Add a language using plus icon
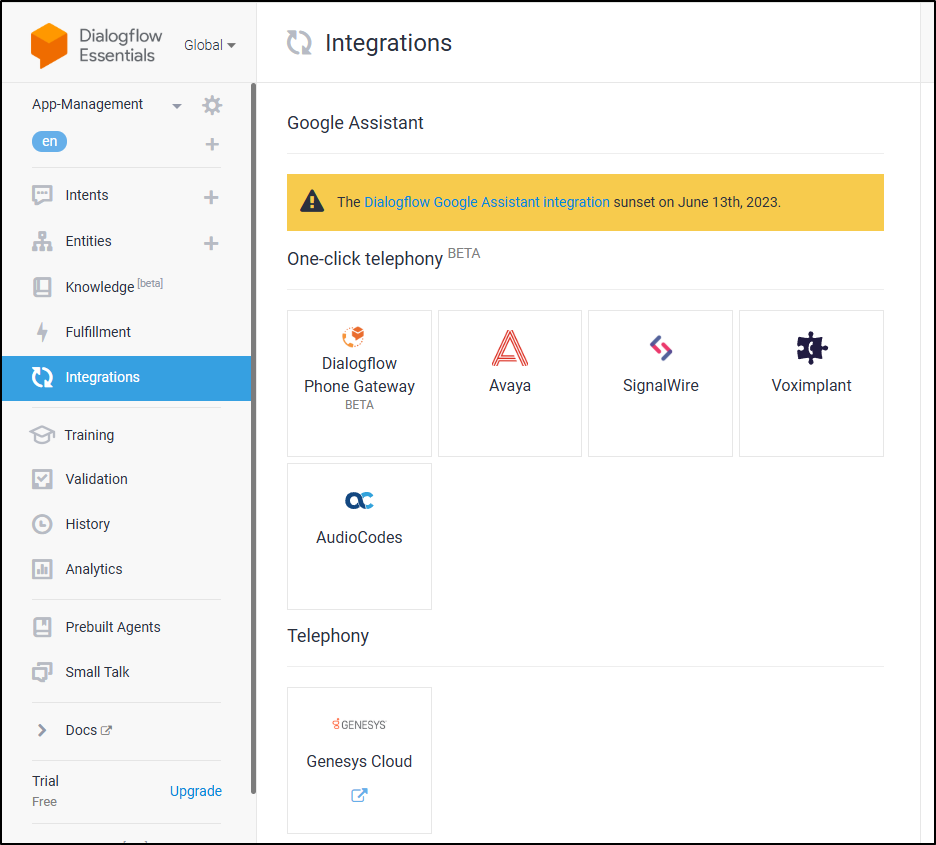Viewport: 936px width, 845px height. 212,144
